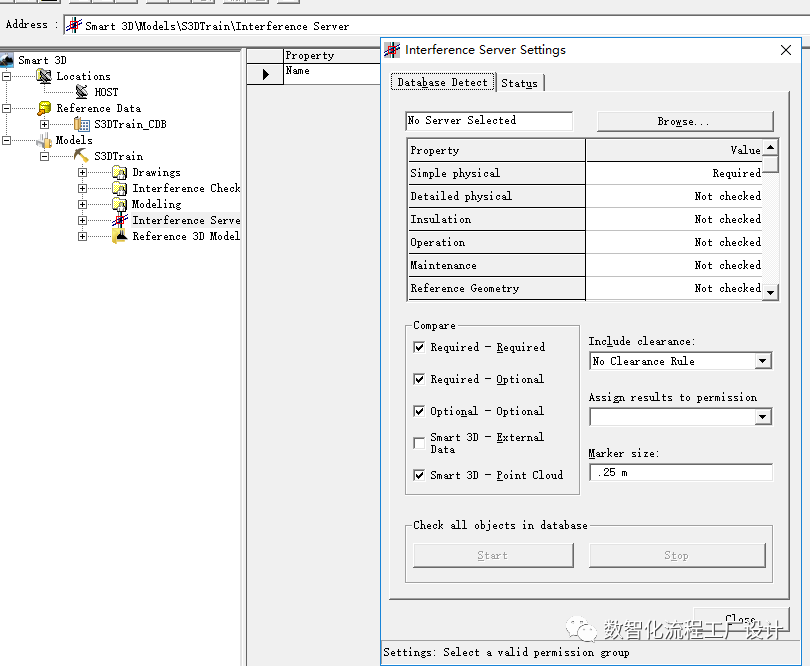Image resolution: width=810 pixels, height=666 pixels.
Task: Collapse the S3DTrain tree node
Action: (44, 157)
